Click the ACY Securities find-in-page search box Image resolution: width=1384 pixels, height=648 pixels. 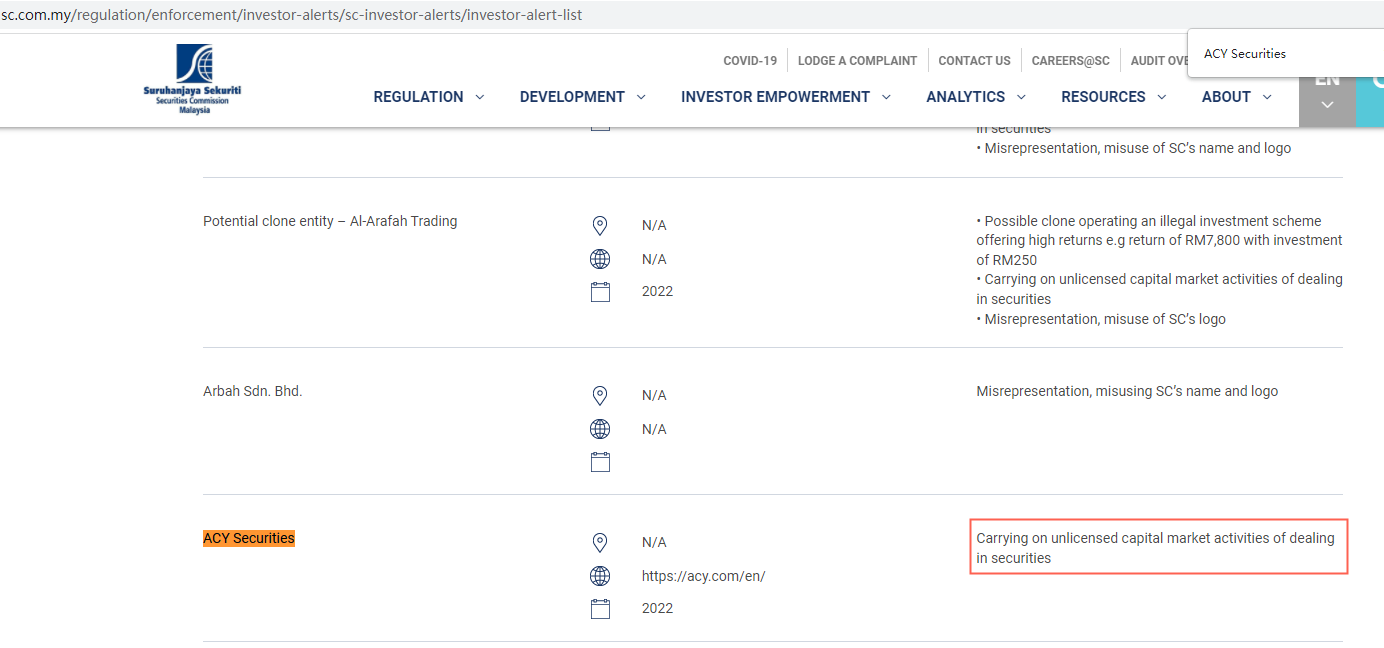click(1285, 54)
